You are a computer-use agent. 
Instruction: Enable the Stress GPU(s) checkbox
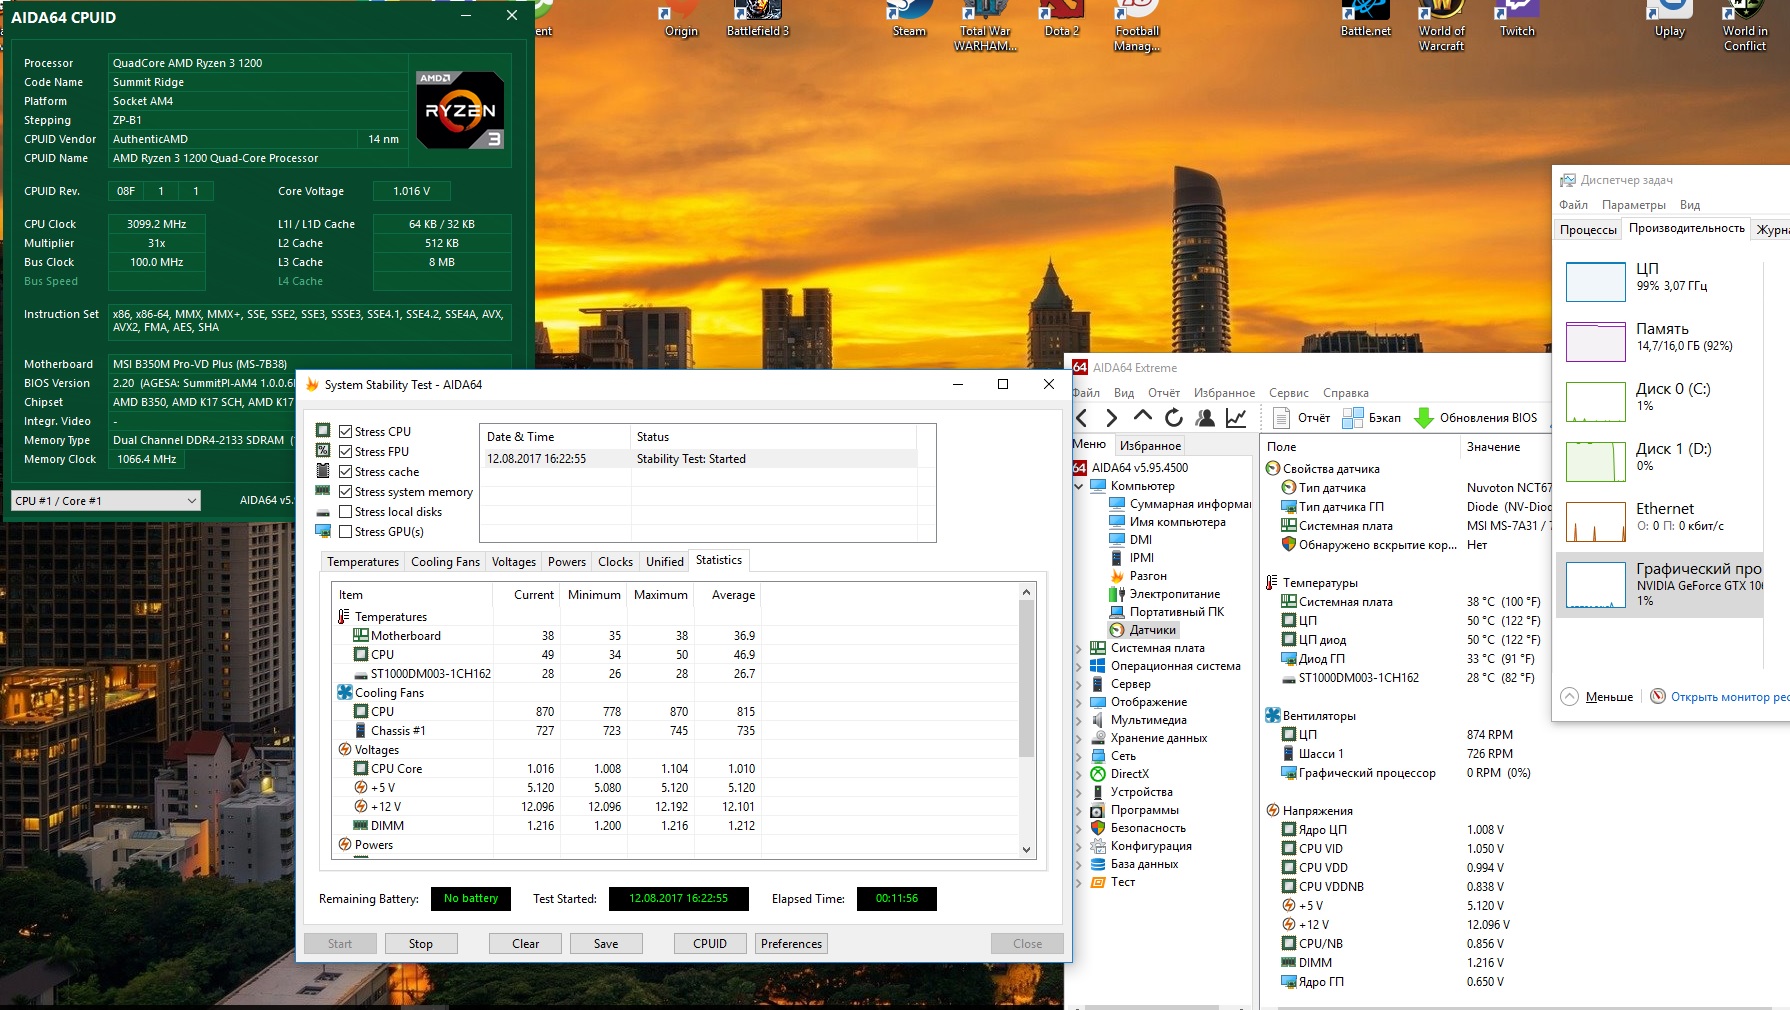pos(345,532)
